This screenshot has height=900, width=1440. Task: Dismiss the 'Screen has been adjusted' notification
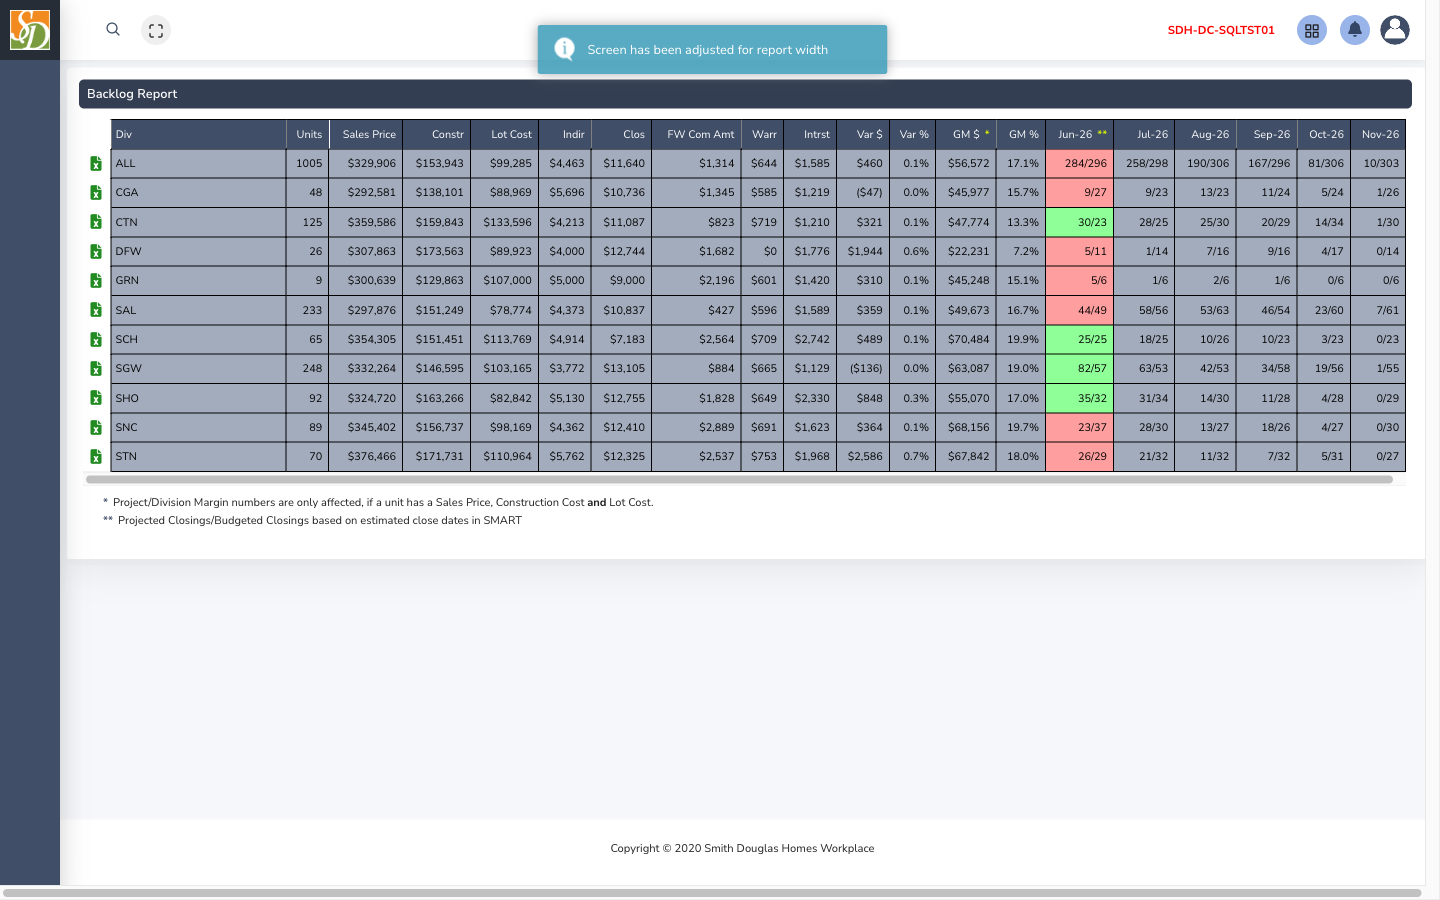point(712,49)
